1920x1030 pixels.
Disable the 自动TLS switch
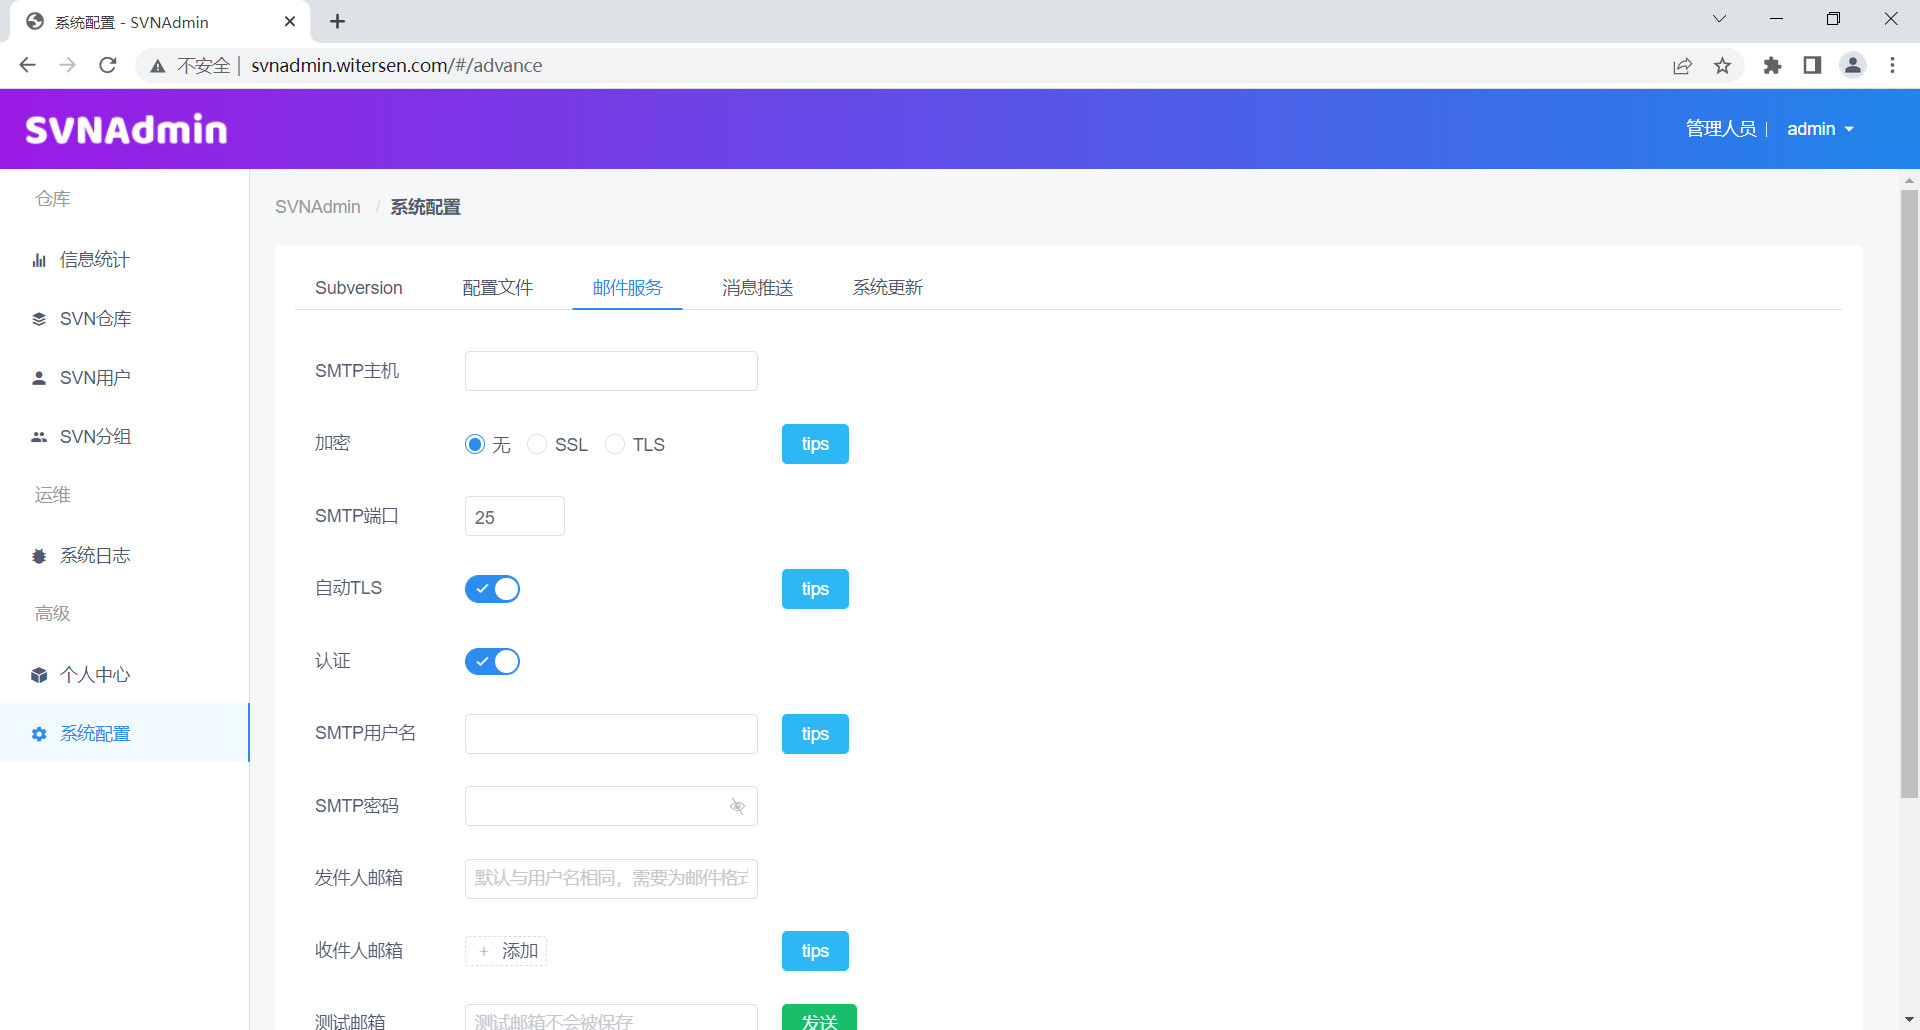(492, 589)
